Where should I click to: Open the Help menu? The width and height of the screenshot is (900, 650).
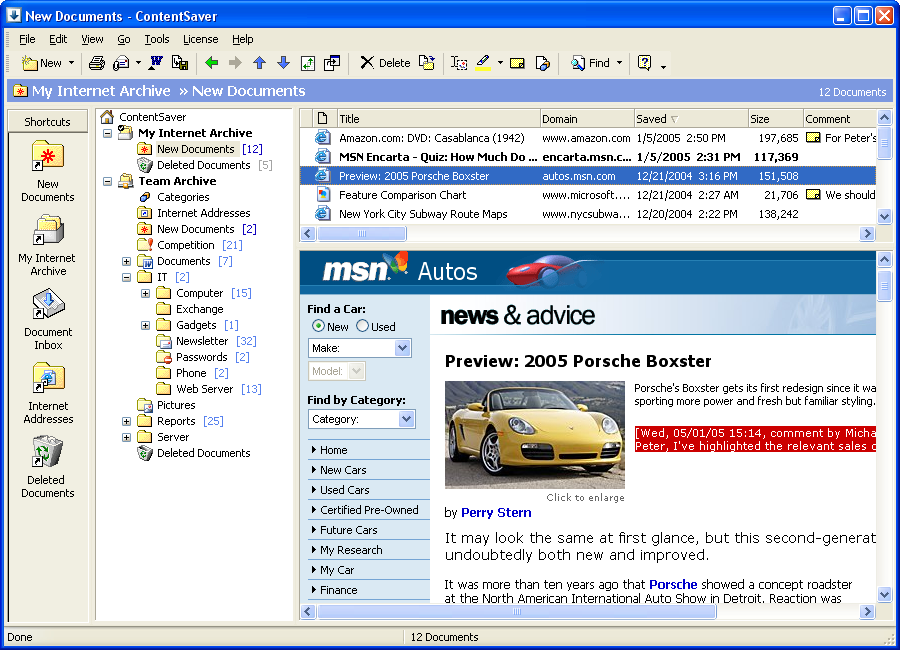(x=243, y=39)
